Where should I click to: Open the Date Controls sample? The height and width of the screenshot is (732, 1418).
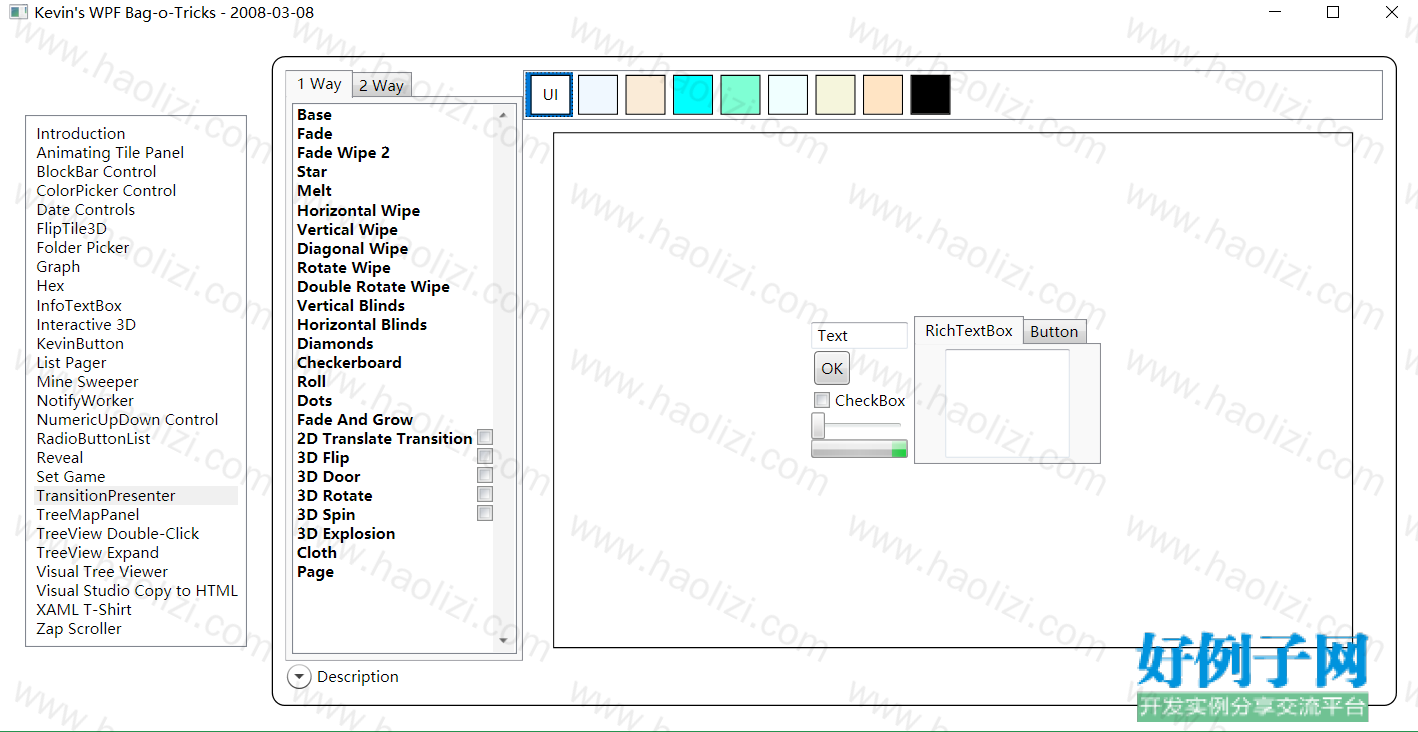(x=85, y=210)
